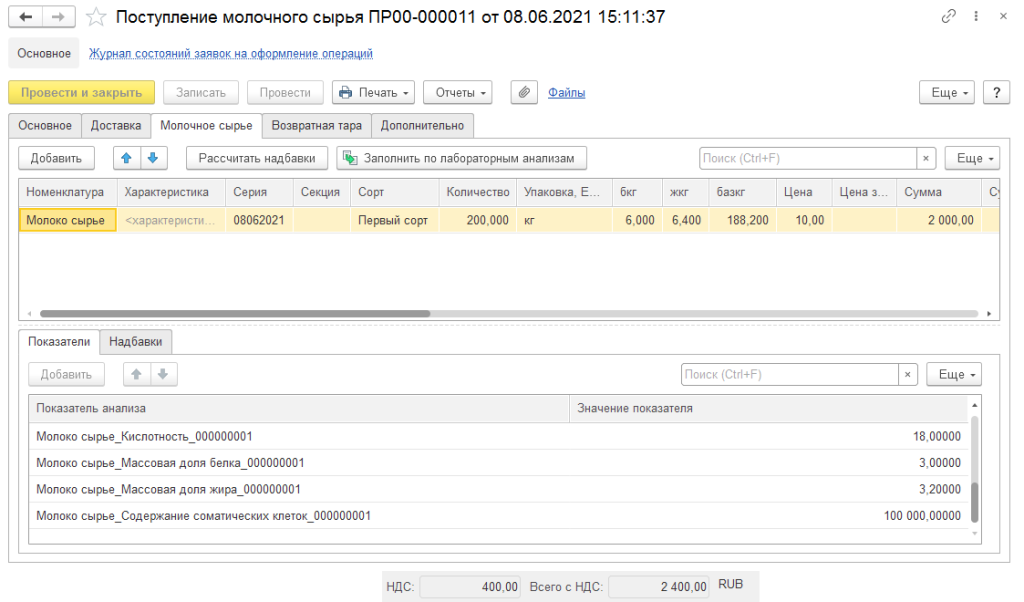The height and width of the screenshot is (602, 1024).
Task: Click the horizontal scrollbar of the raw milk table
Action: [x=230, y=313]
